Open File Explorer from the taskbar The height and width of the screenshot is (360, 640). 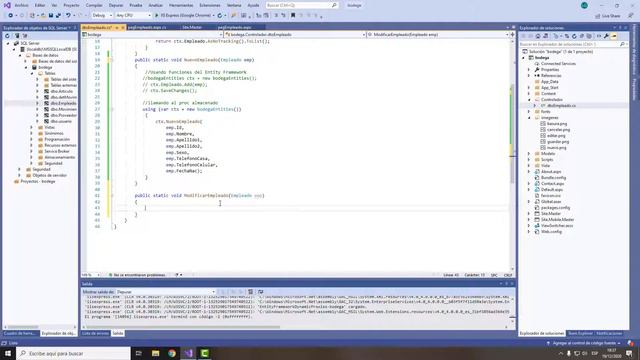coord(156,353)
